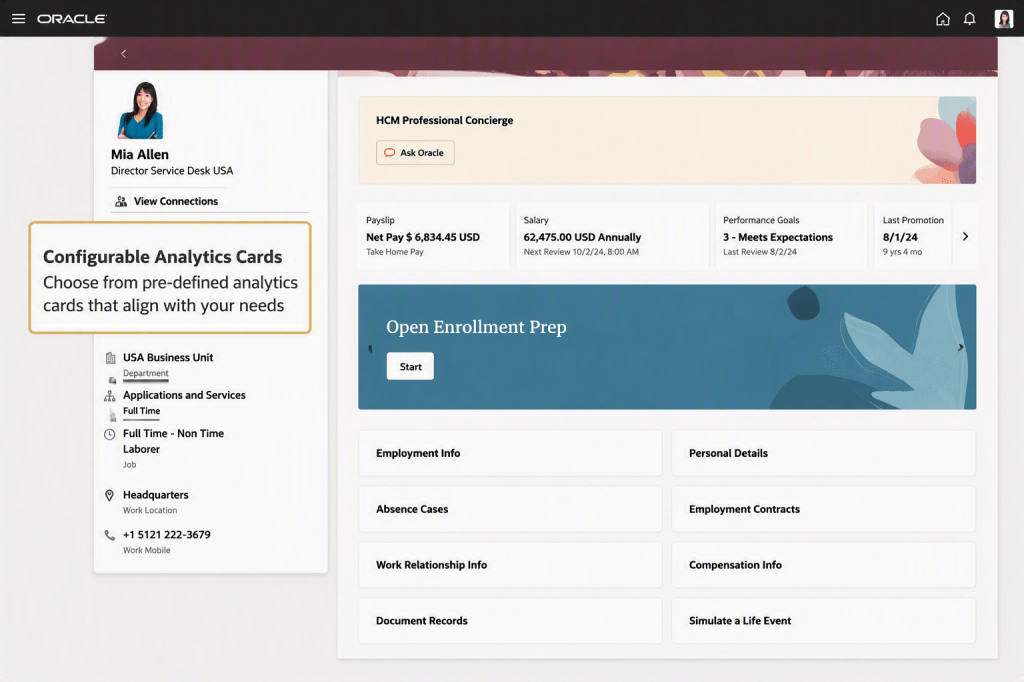Screen dimensions: 1024x682
Task: Select the USA Business Unit text
Action: 168,357
